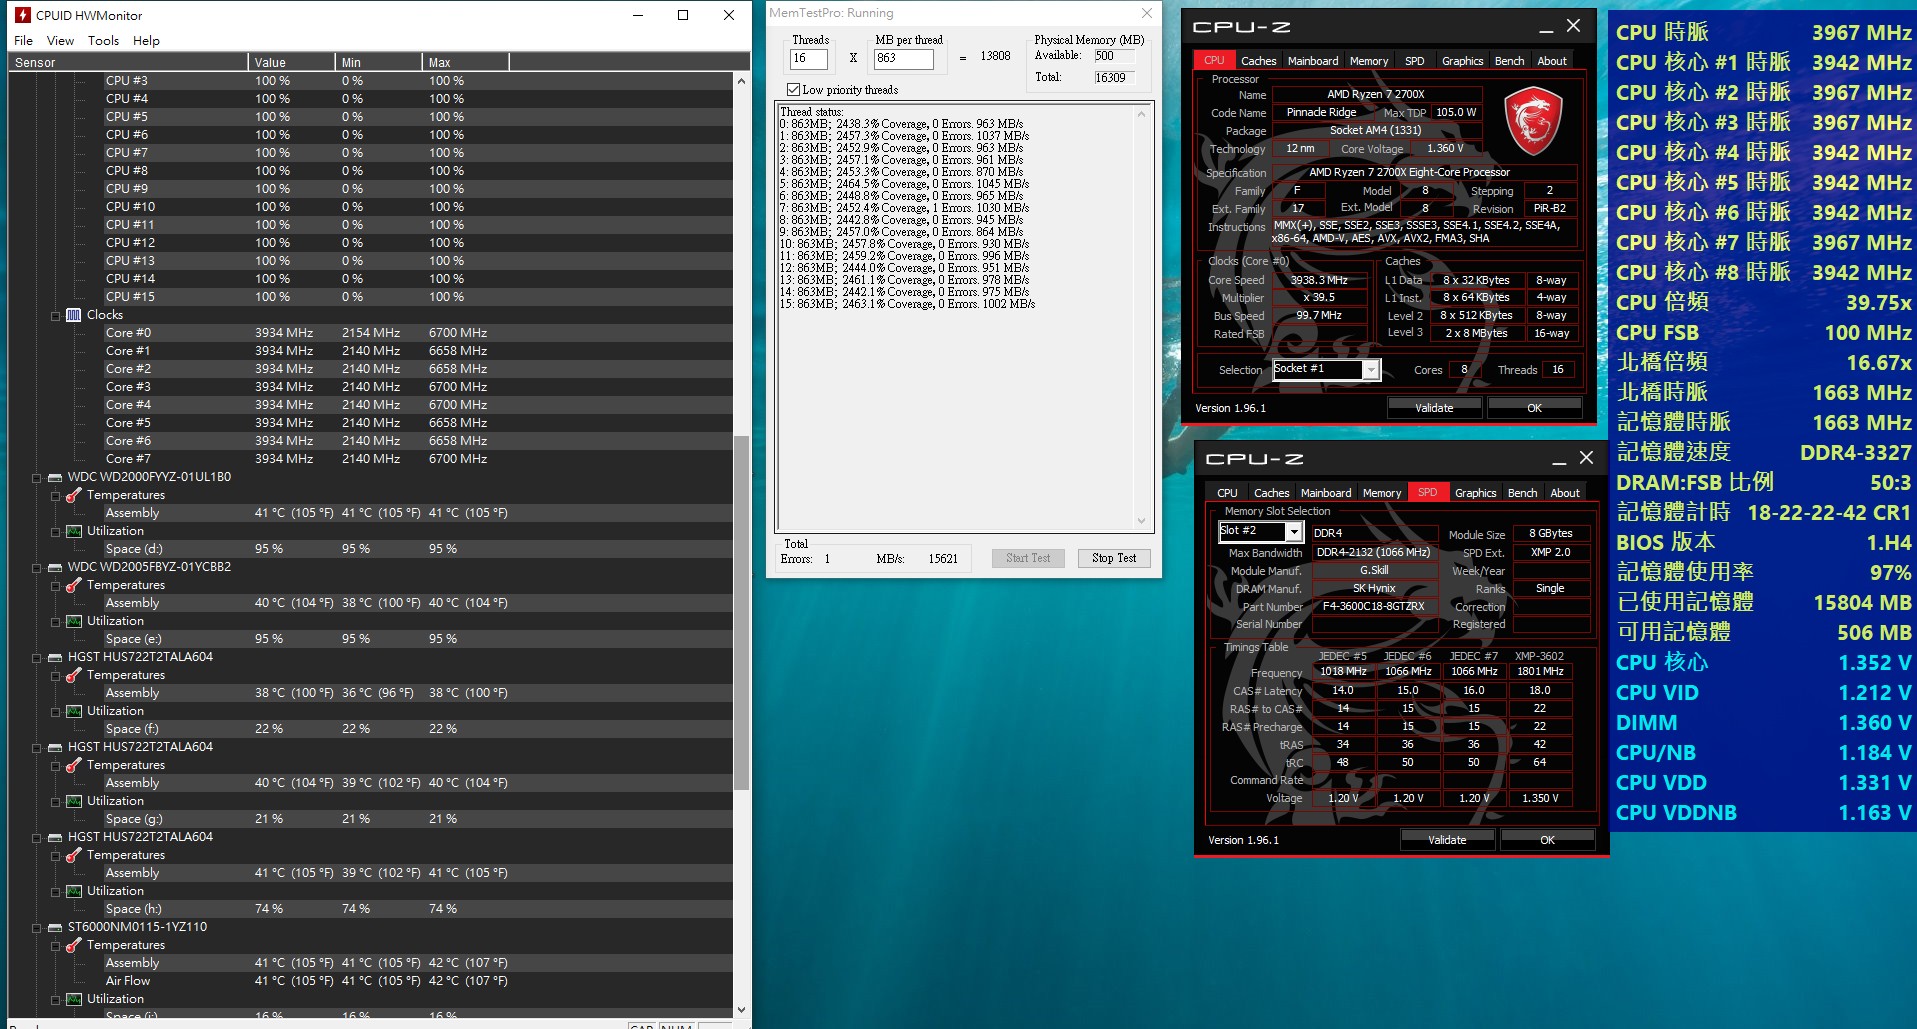Click Validate in upper CPU-Z window

click(1434, 408)
